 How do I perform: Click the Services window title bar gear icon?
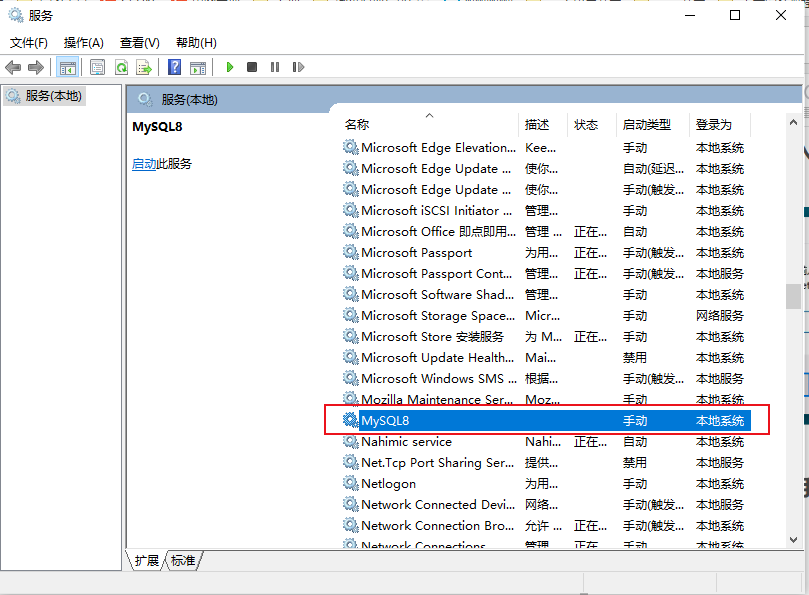pyautogui.click(x=15, y=15)
